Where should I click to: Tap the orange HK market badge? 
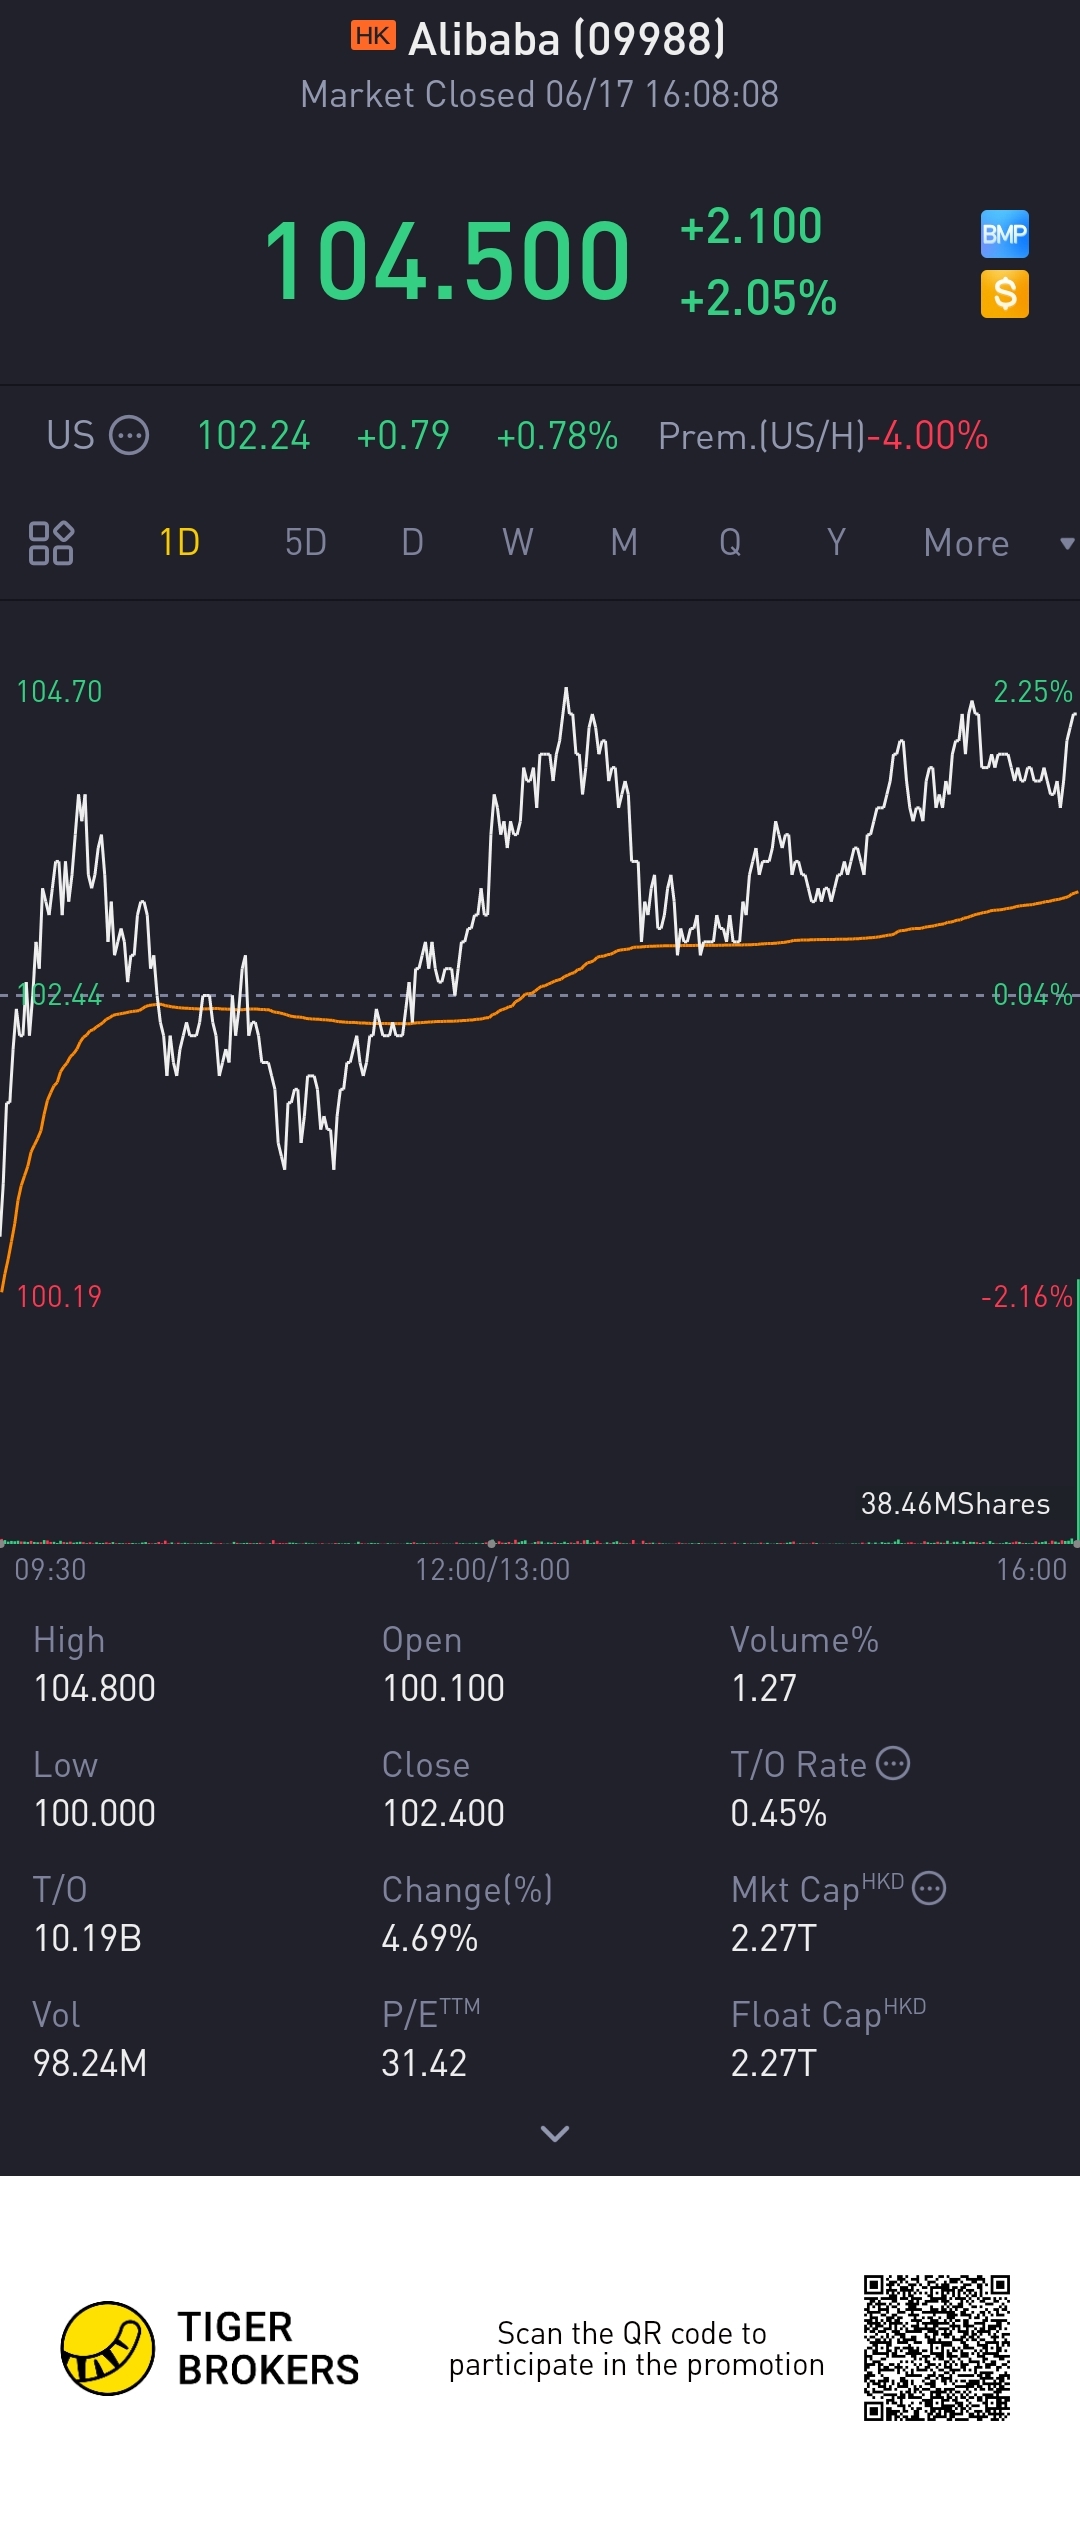(373, 37)
